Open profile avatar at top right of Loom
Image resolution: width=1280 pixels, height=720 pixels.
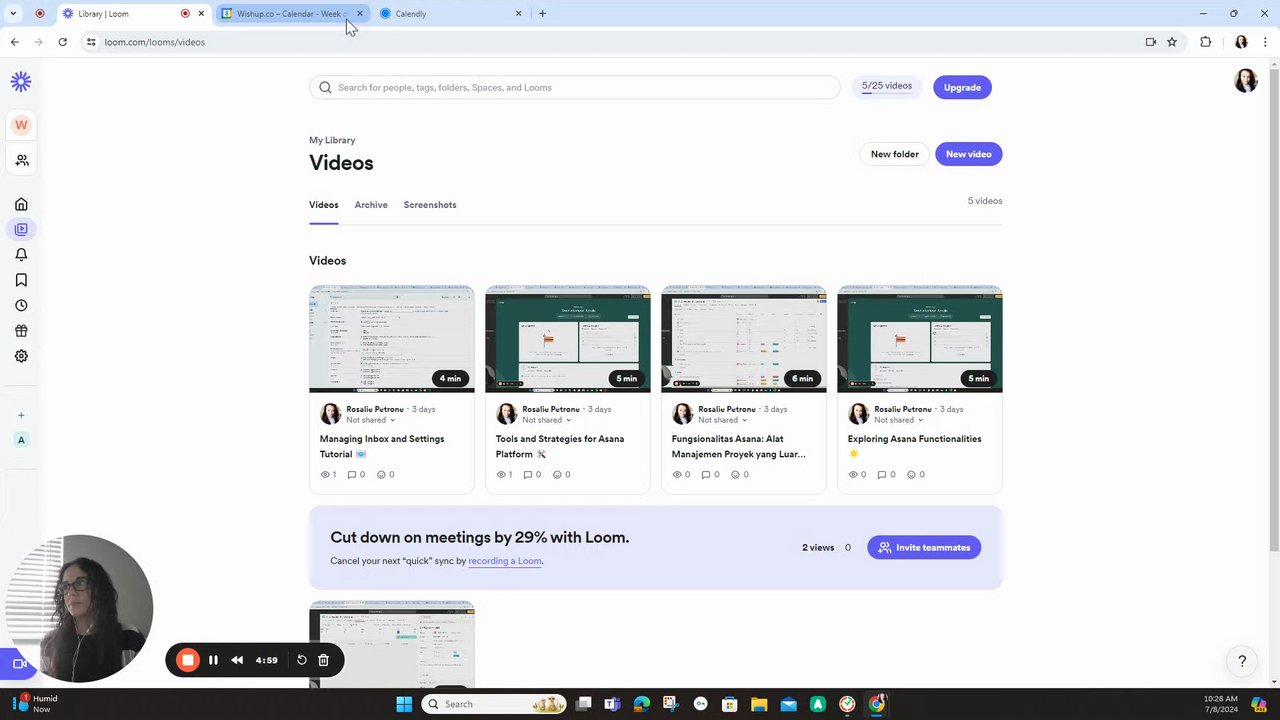click(x=1245, y=81)
